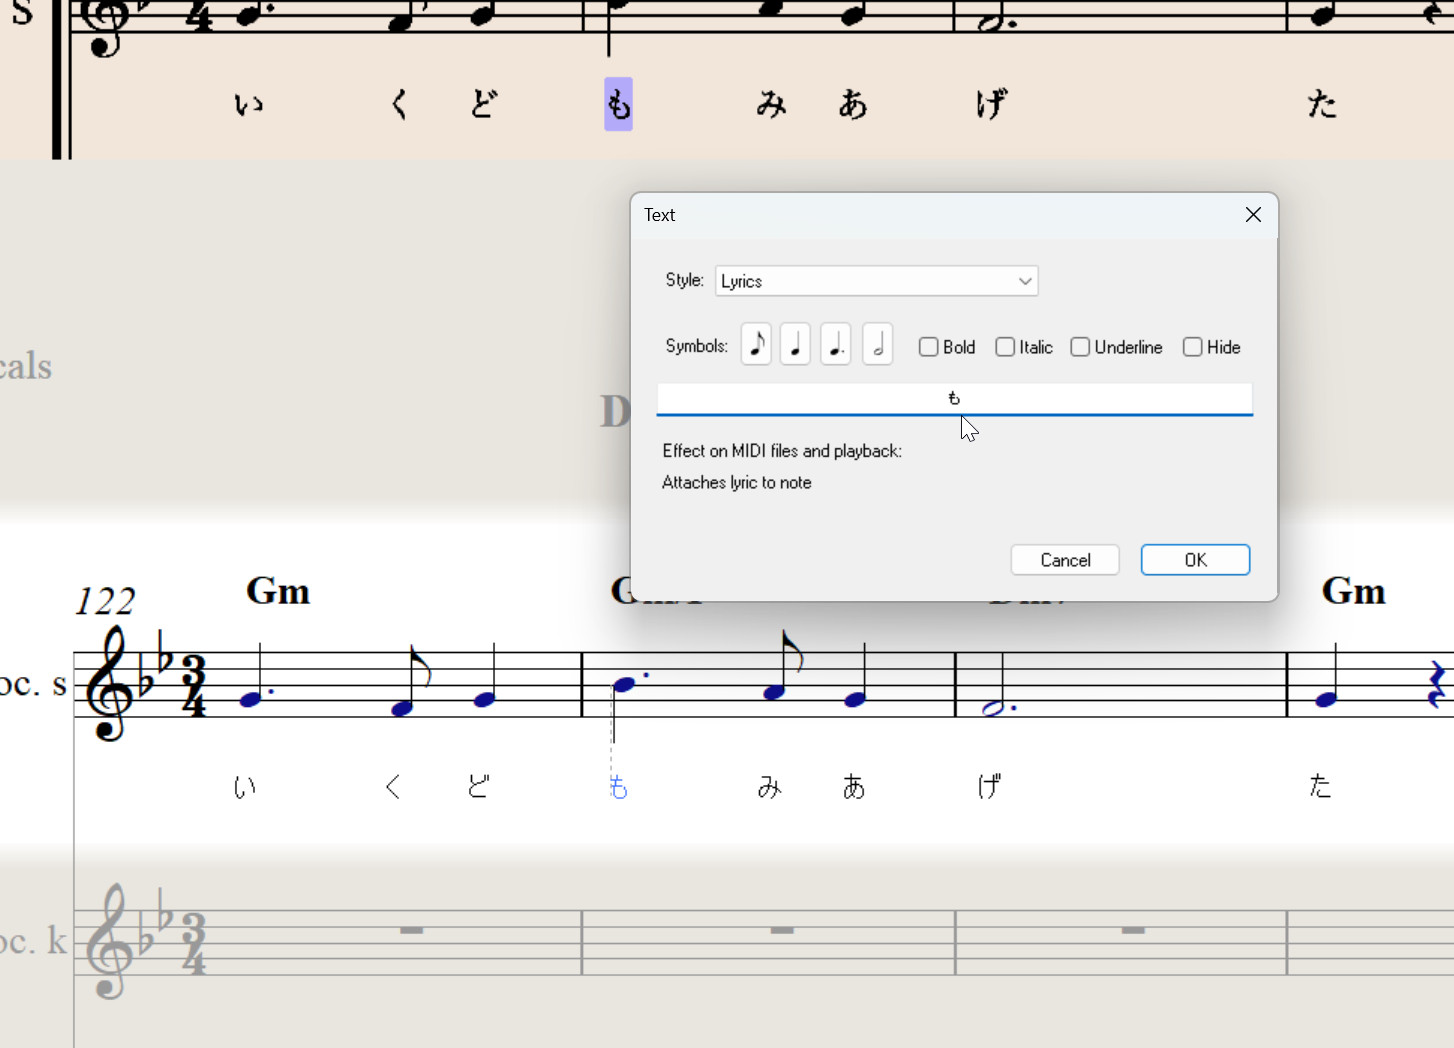Click the dotted half note in third measure

994,708
